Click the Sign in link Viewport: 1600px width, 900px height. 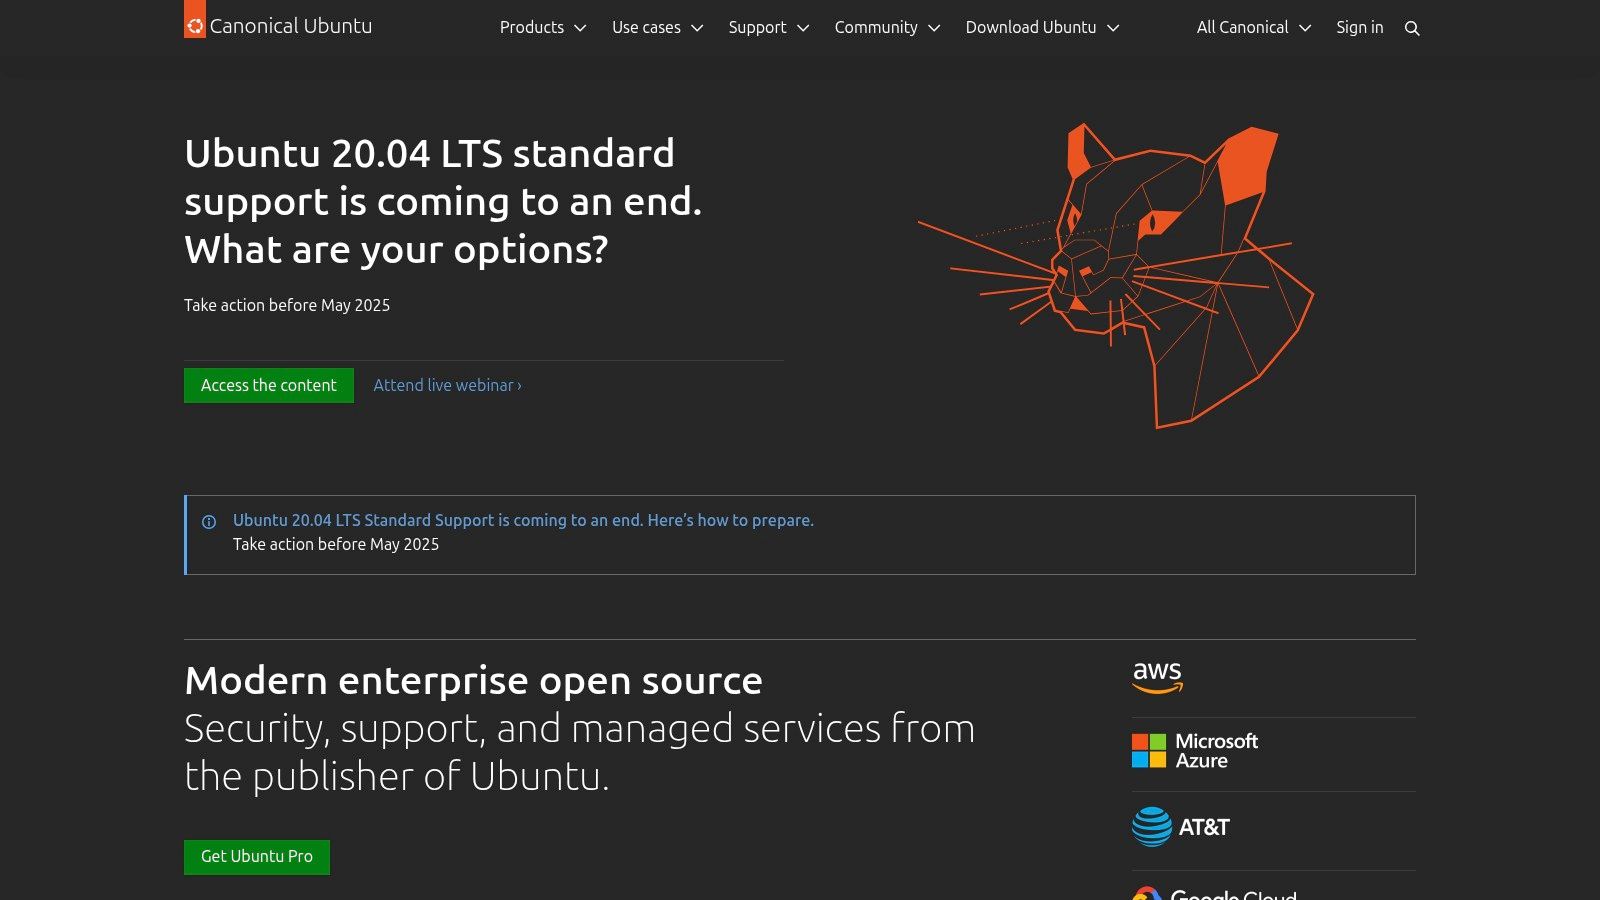tap(1360, 28)
